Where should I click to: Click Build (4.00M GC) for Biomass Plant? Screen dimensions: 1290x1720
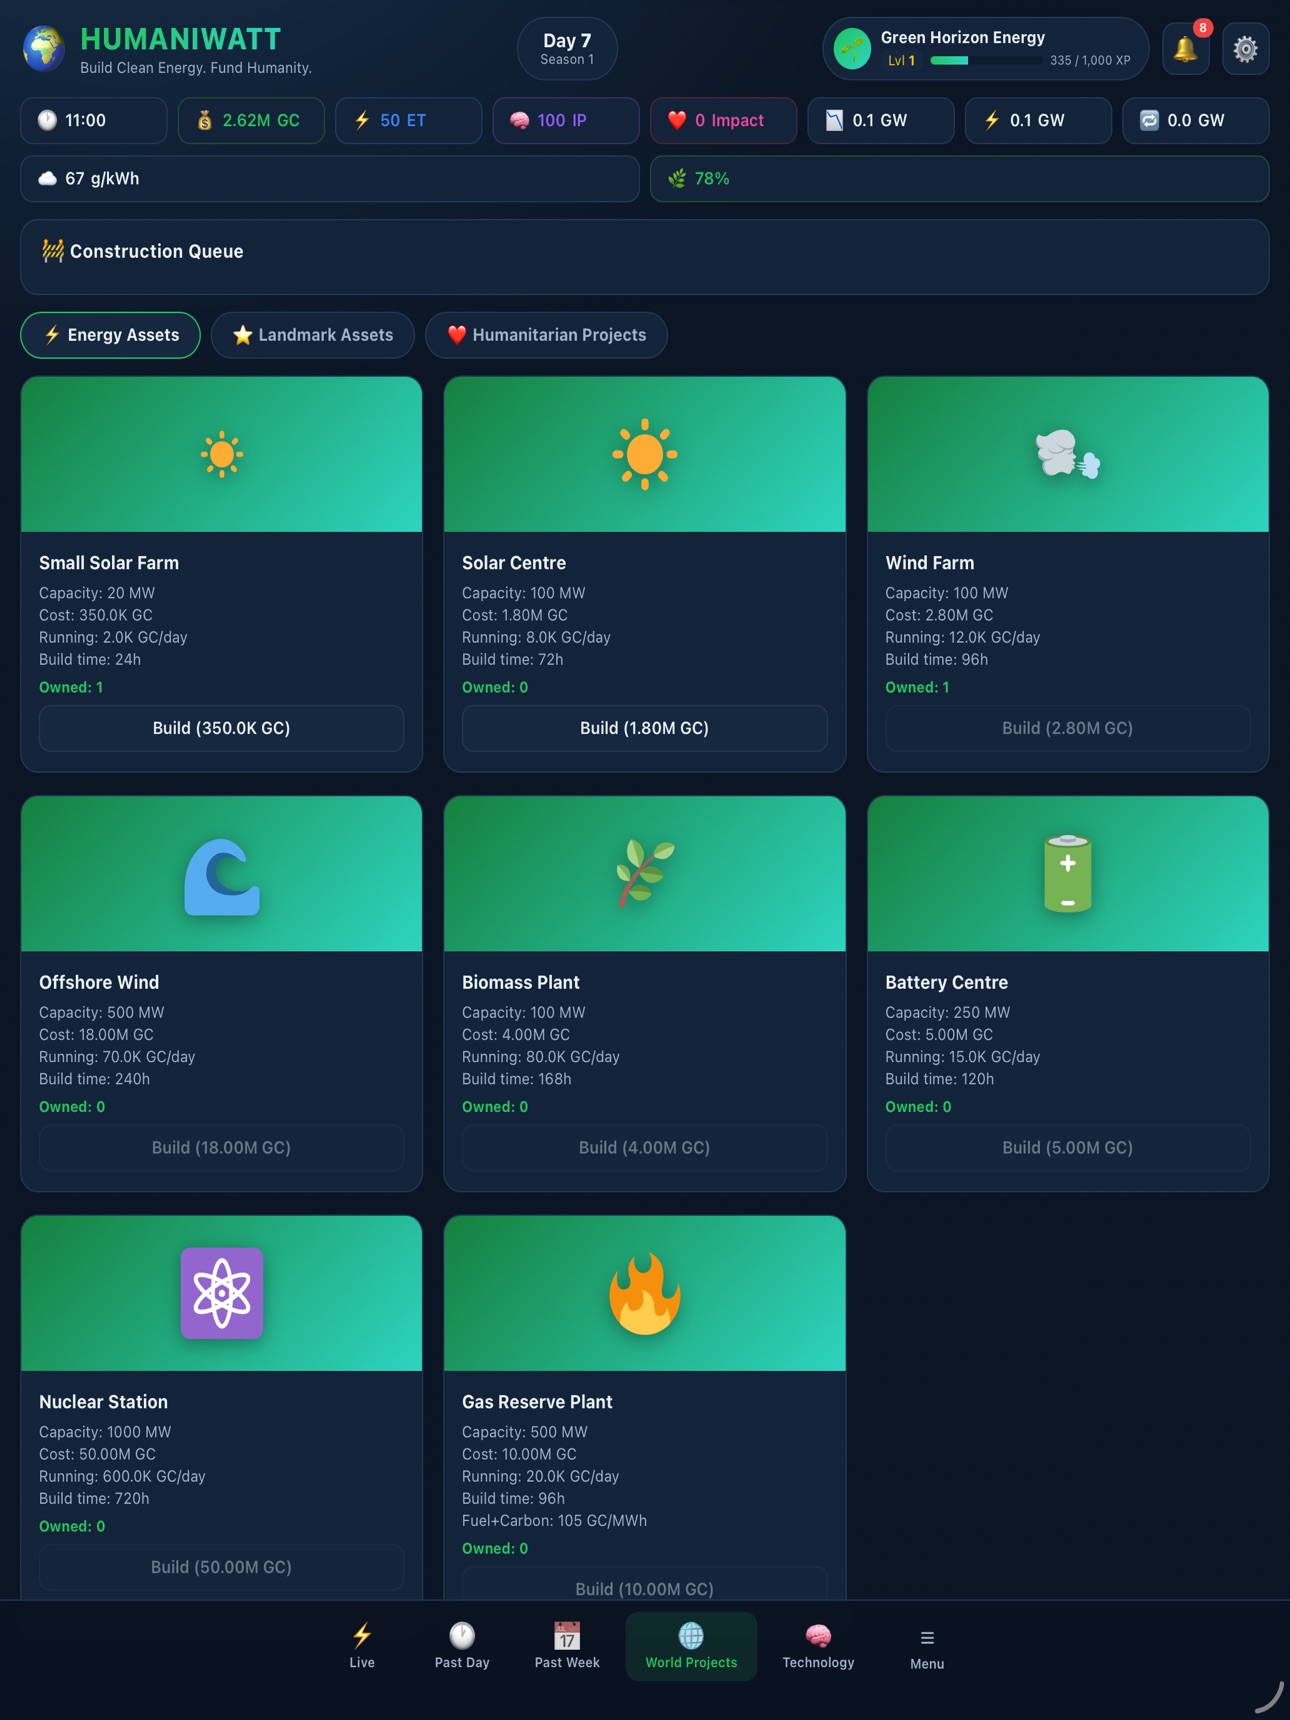(x=645, y=1148)
